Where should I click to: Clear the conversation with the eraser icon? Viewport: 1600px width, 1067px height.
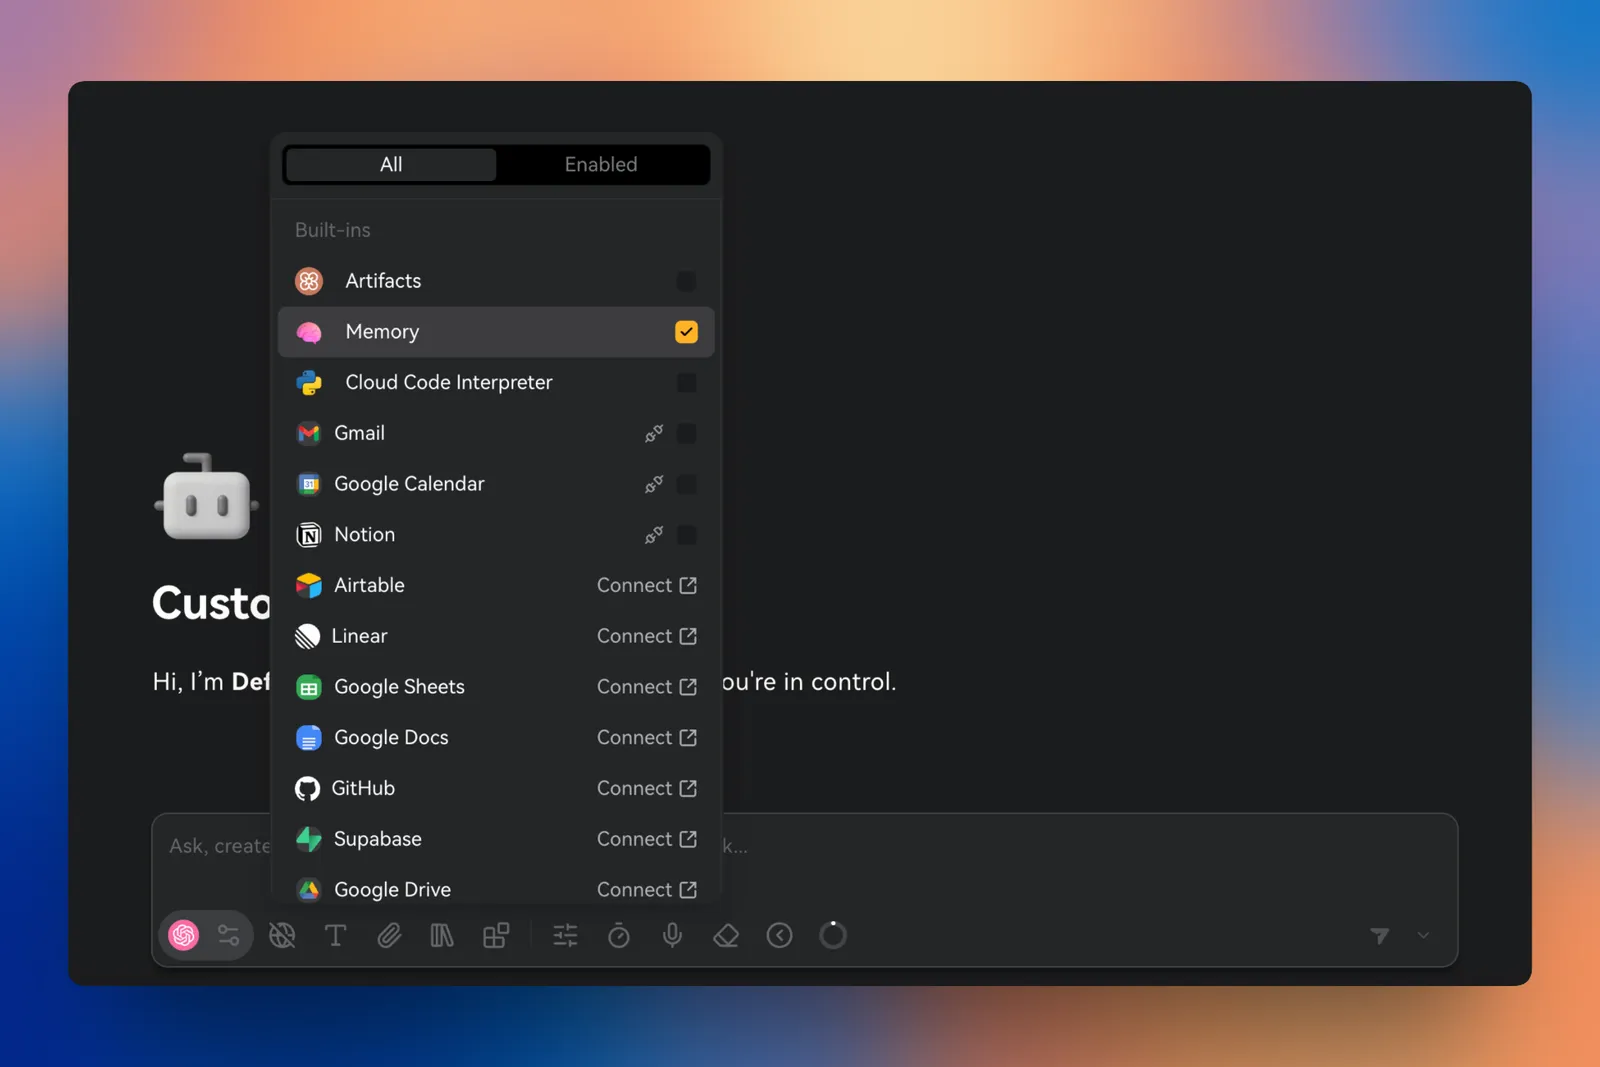[x=726, y=935]
